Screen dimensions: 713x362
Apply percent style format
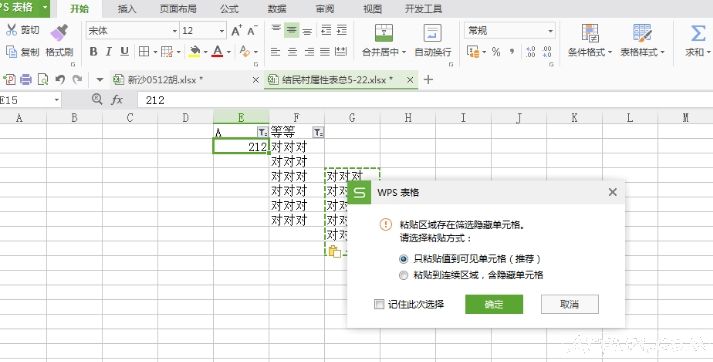point(496,52)
